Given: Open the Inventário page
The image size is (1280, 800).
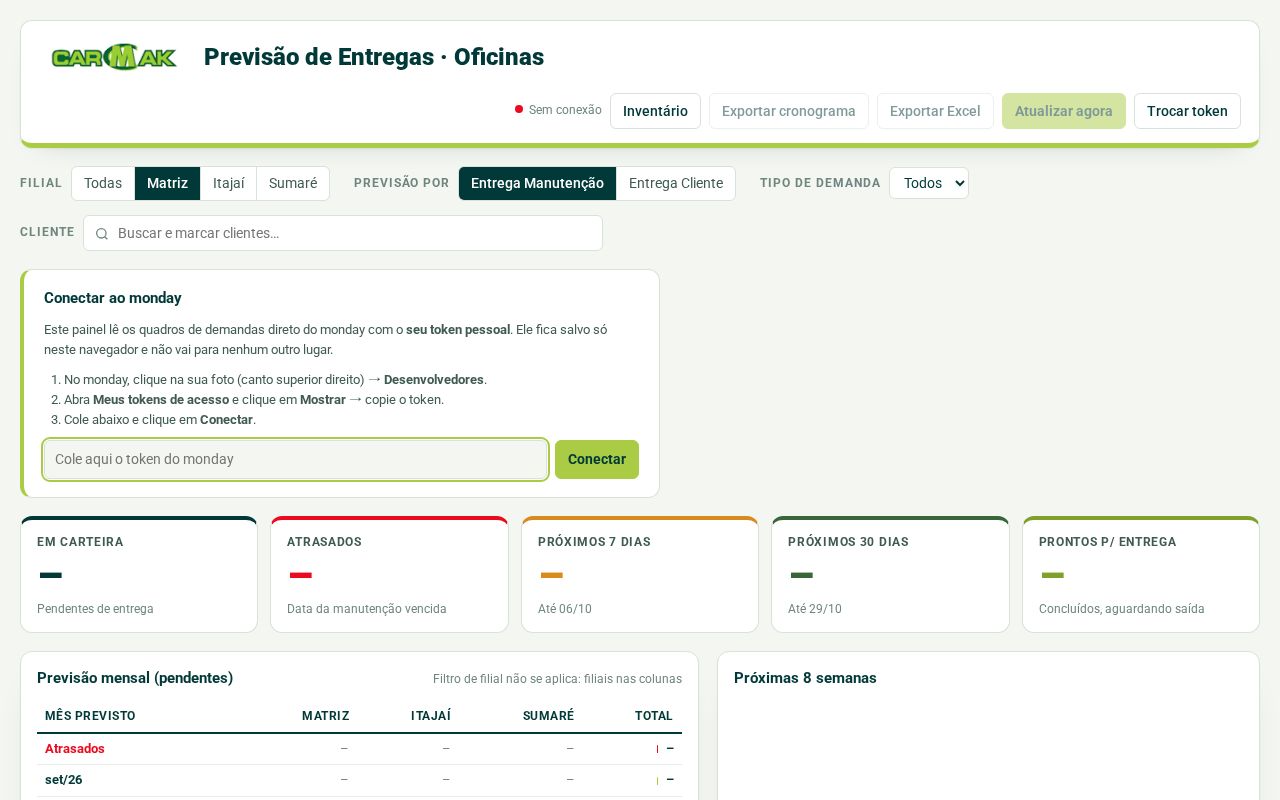Looking at the screenshot, I should pyautogui.click(x=655, y=111).
